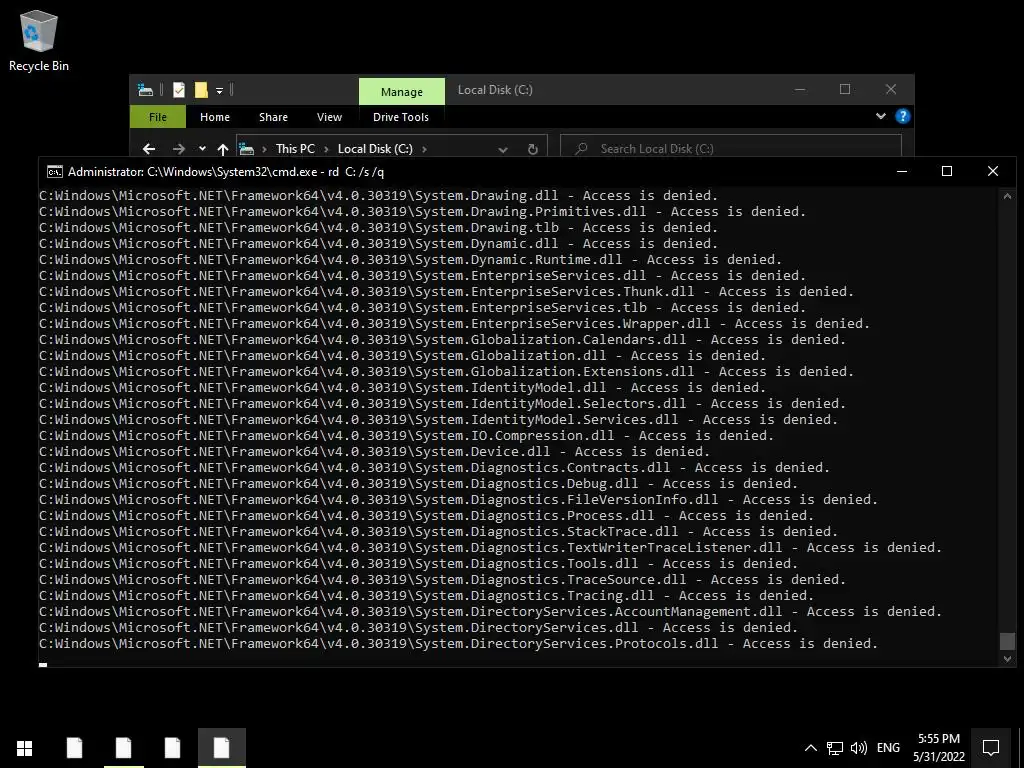Viewport: 1024px width, 768px height.
Task: Expand chevron before This PC breadcrumb
Action: 264,149
